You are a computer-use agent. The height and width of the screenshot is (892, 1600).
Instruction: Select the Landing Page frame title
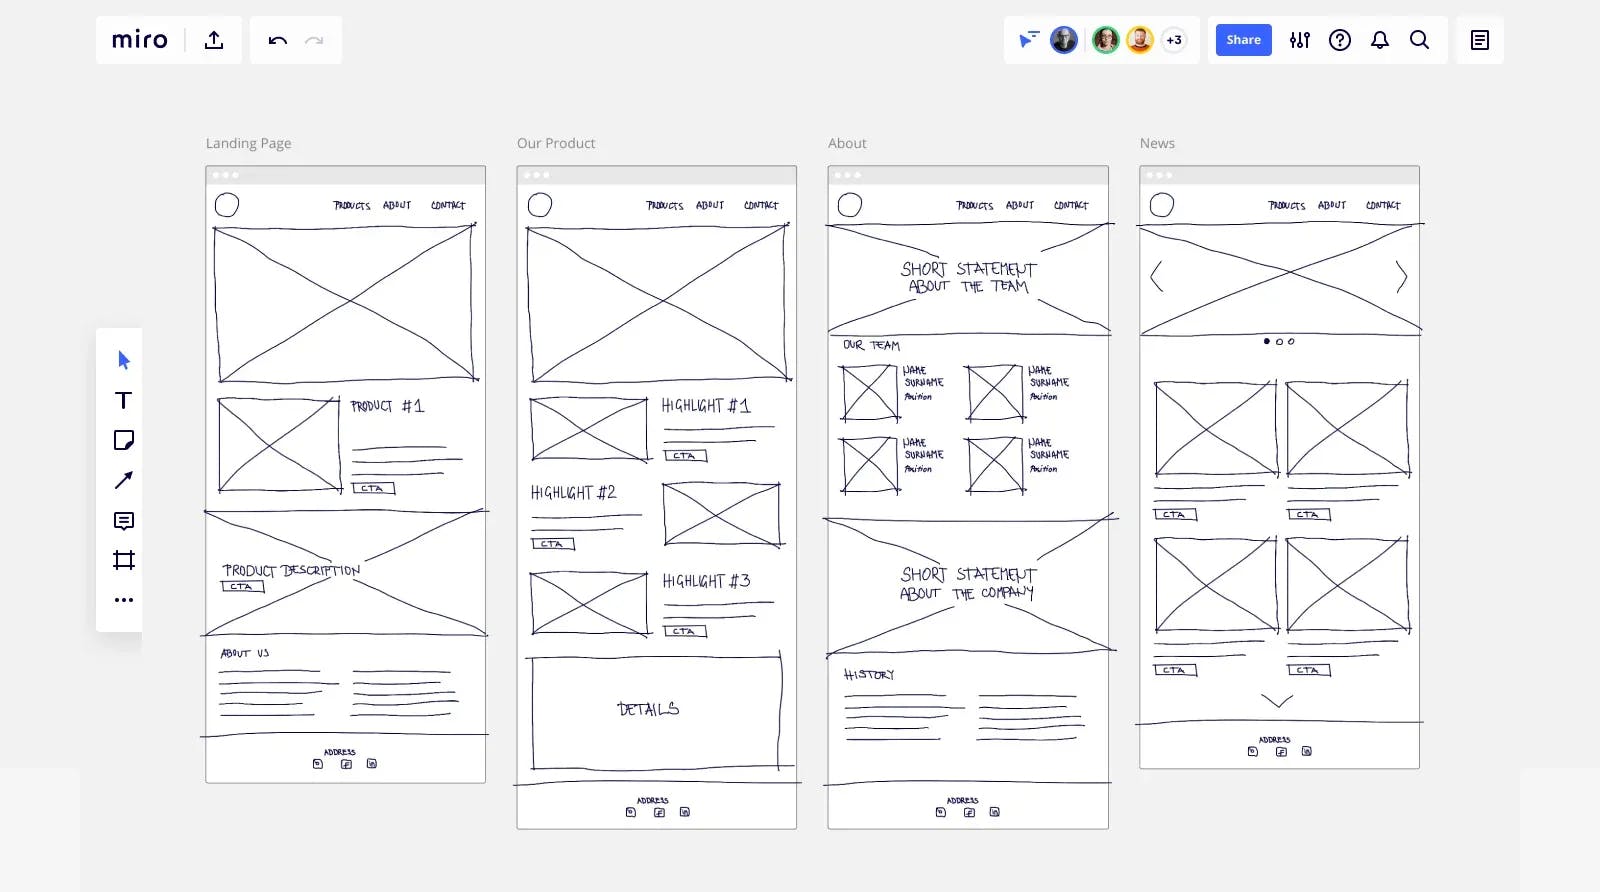pyautogui.click(x=248, y=143)
